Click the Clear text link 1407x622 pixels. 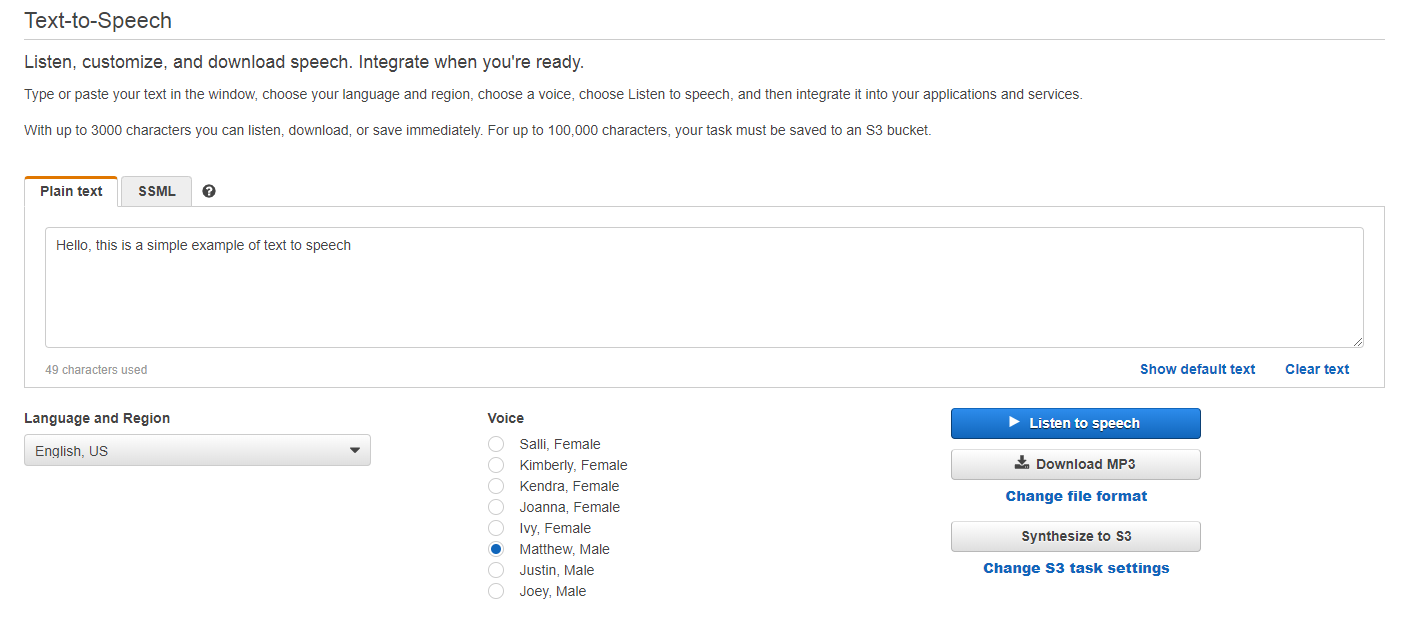[1317, 369]
